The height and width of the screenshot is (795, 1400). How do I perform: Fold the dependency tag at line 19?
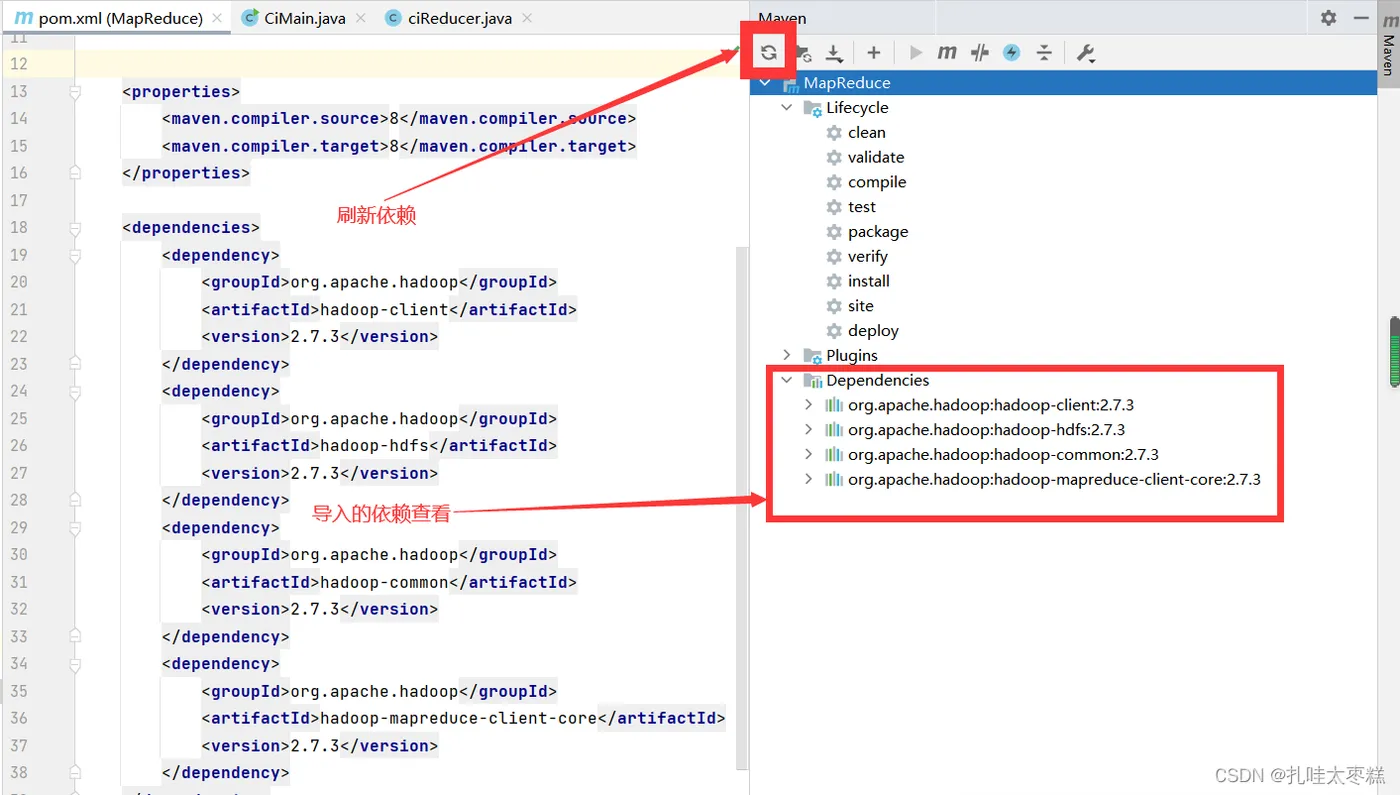(75, 255)
